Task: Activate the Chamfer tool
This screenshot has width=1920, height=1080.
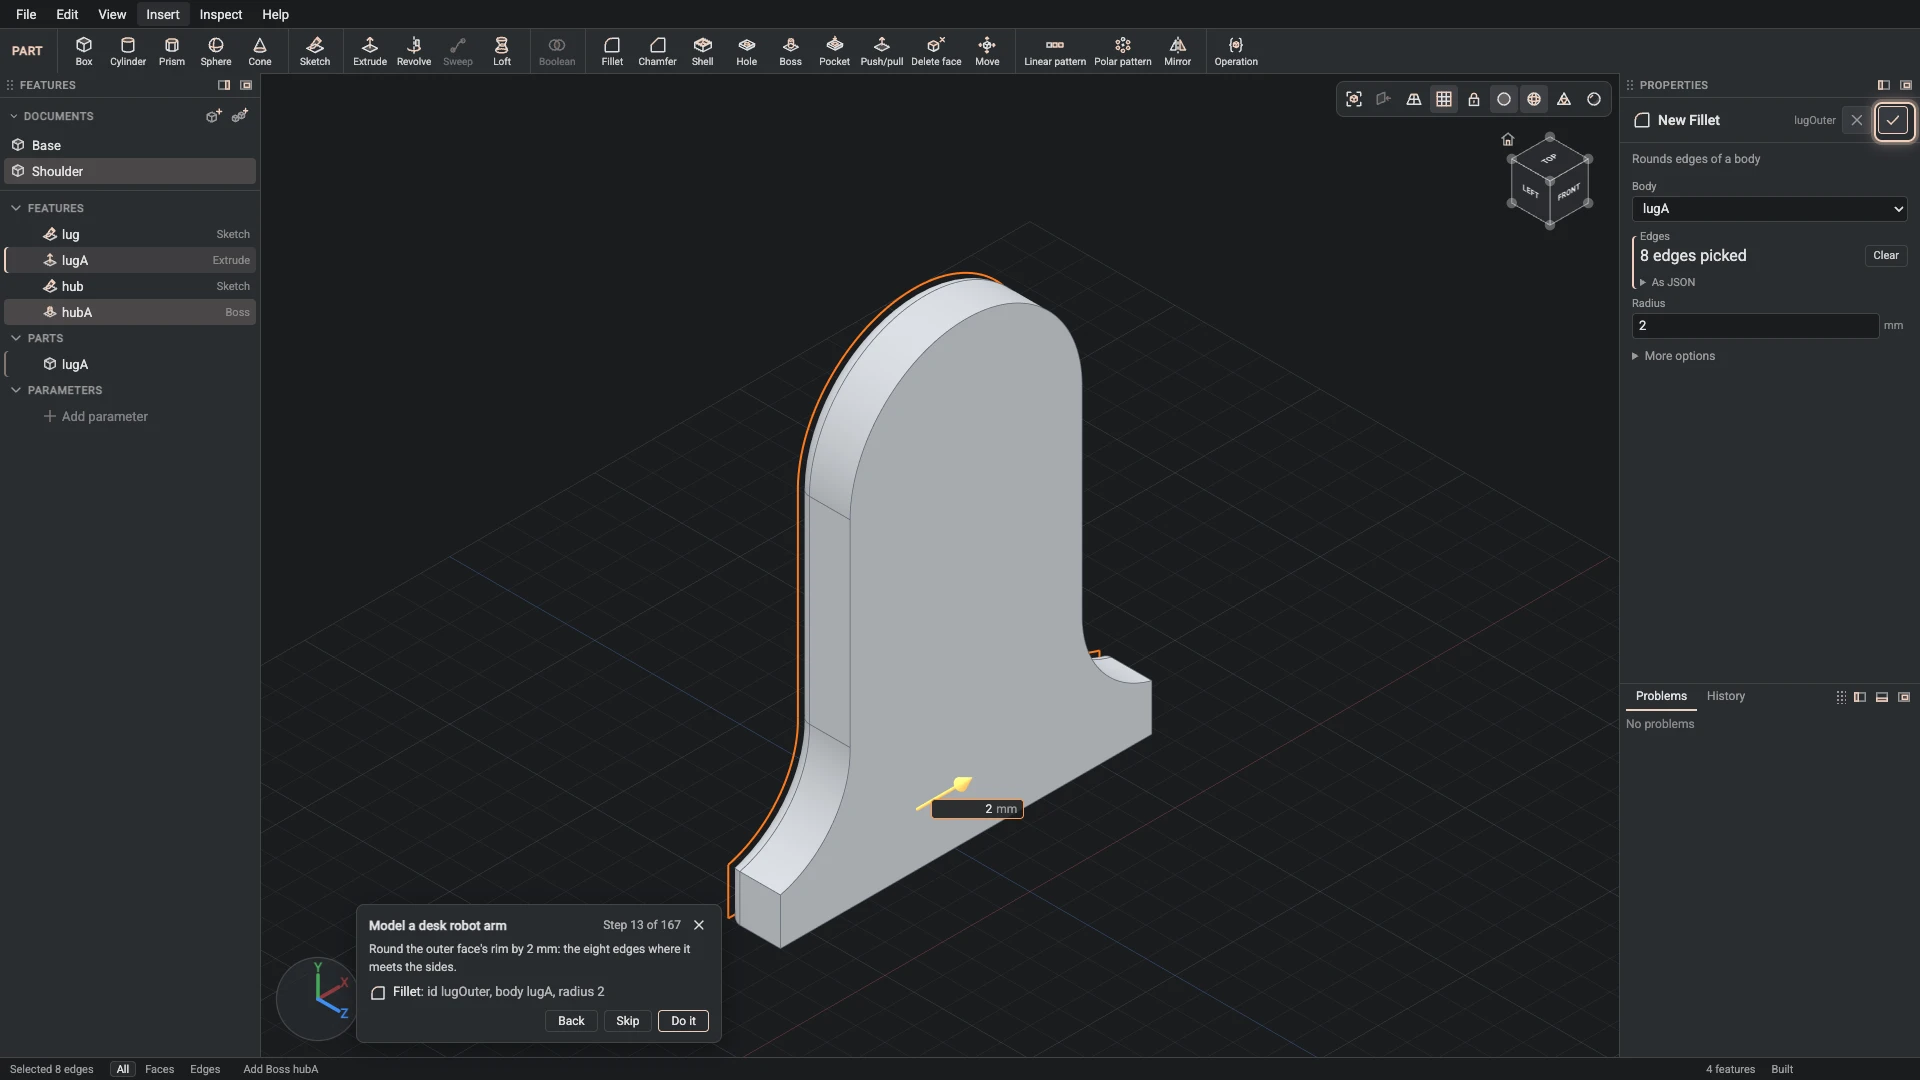Action: point(657,51)
